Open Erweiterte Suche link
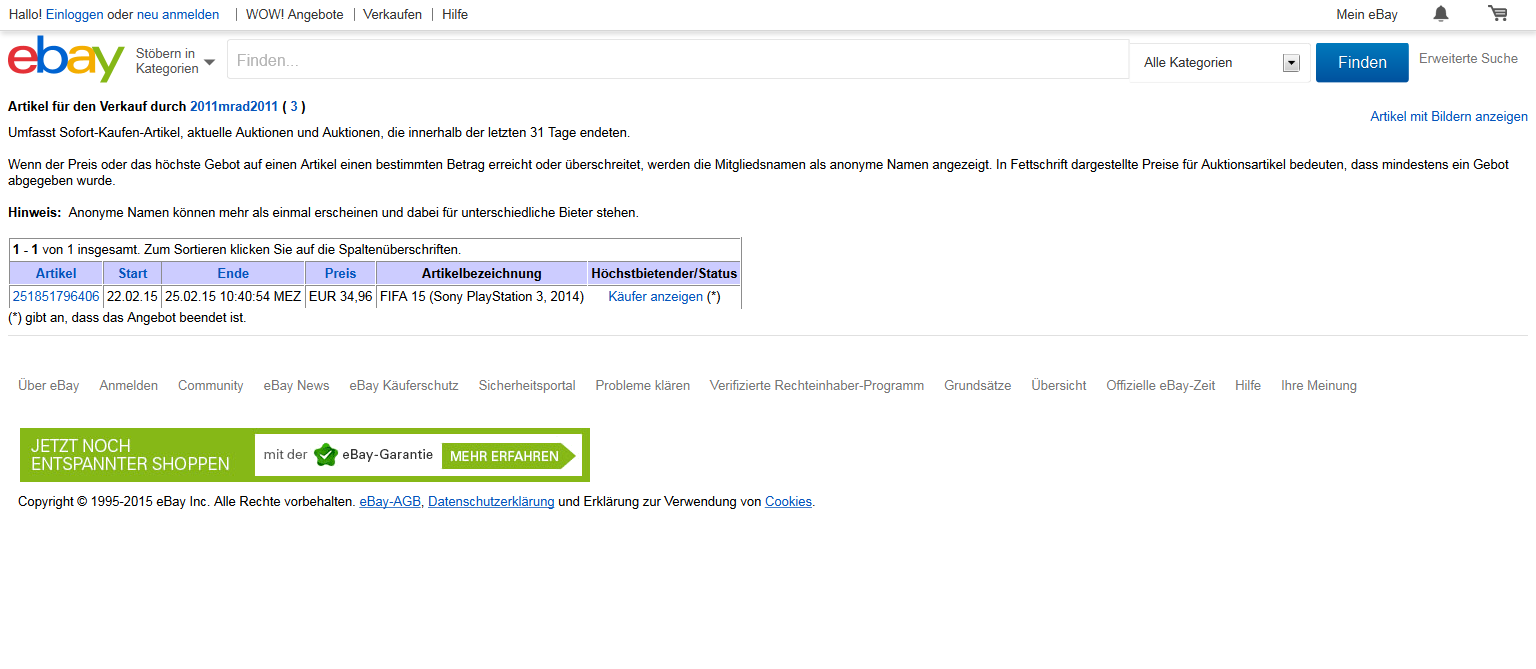Viewport: 1536px width, 669px height. point(1468,59)
